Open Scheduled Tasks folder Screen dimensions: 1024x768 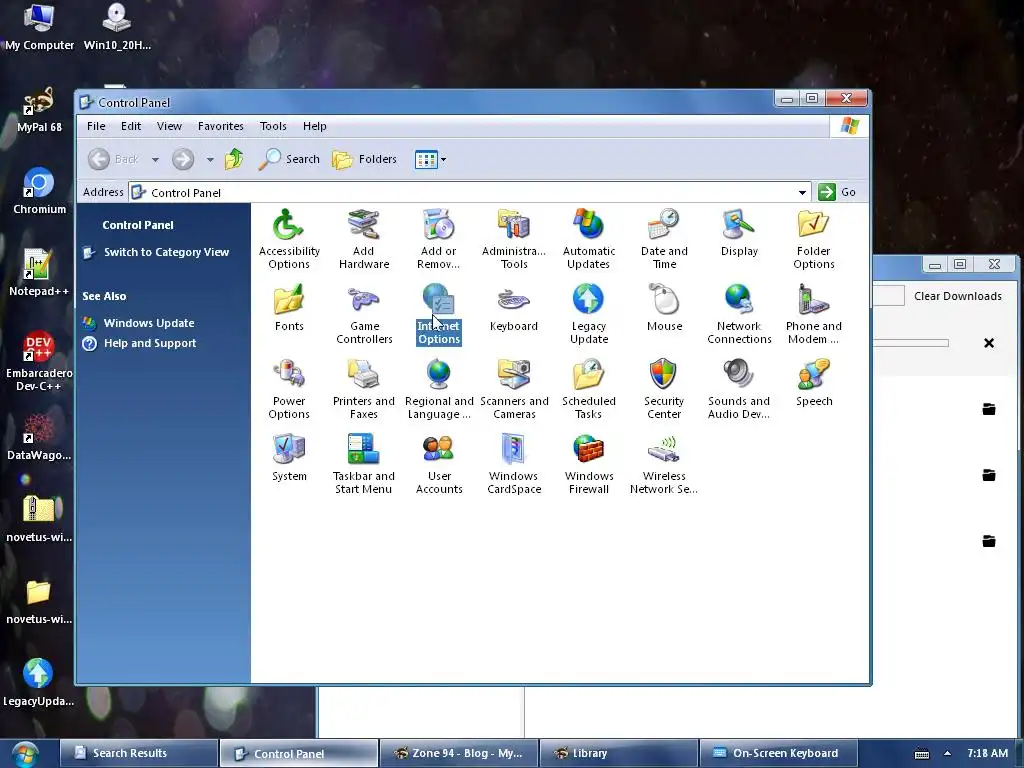tap(588, 389)
